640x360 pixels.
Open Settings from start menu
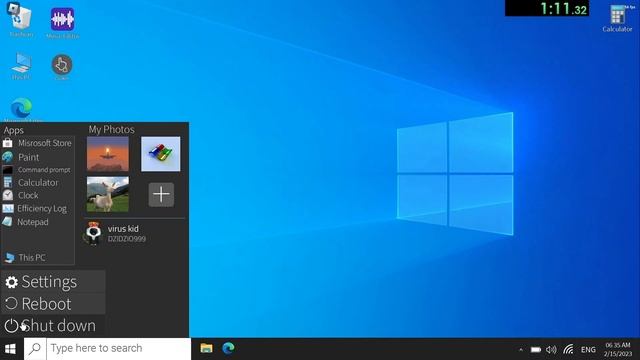click(x=53, y=282)
